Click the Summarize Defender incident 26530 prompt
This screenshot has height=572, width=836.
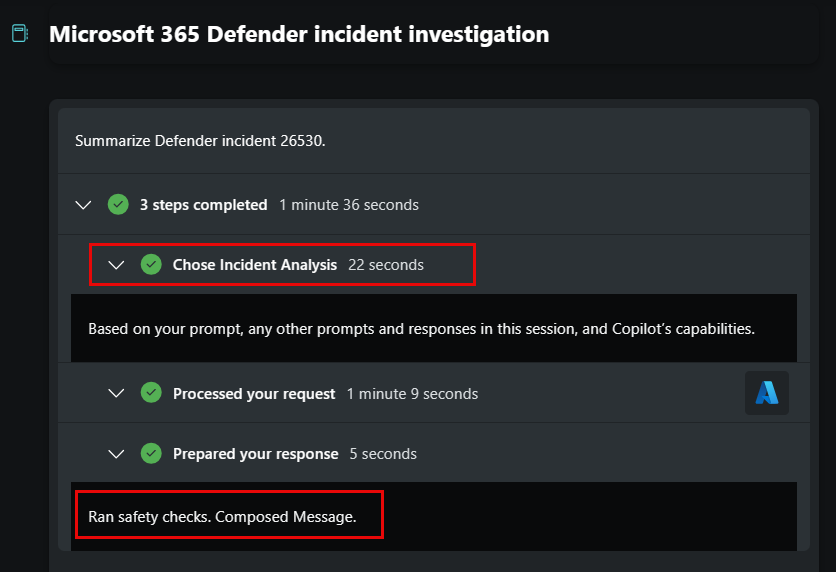tap(200, 141)
